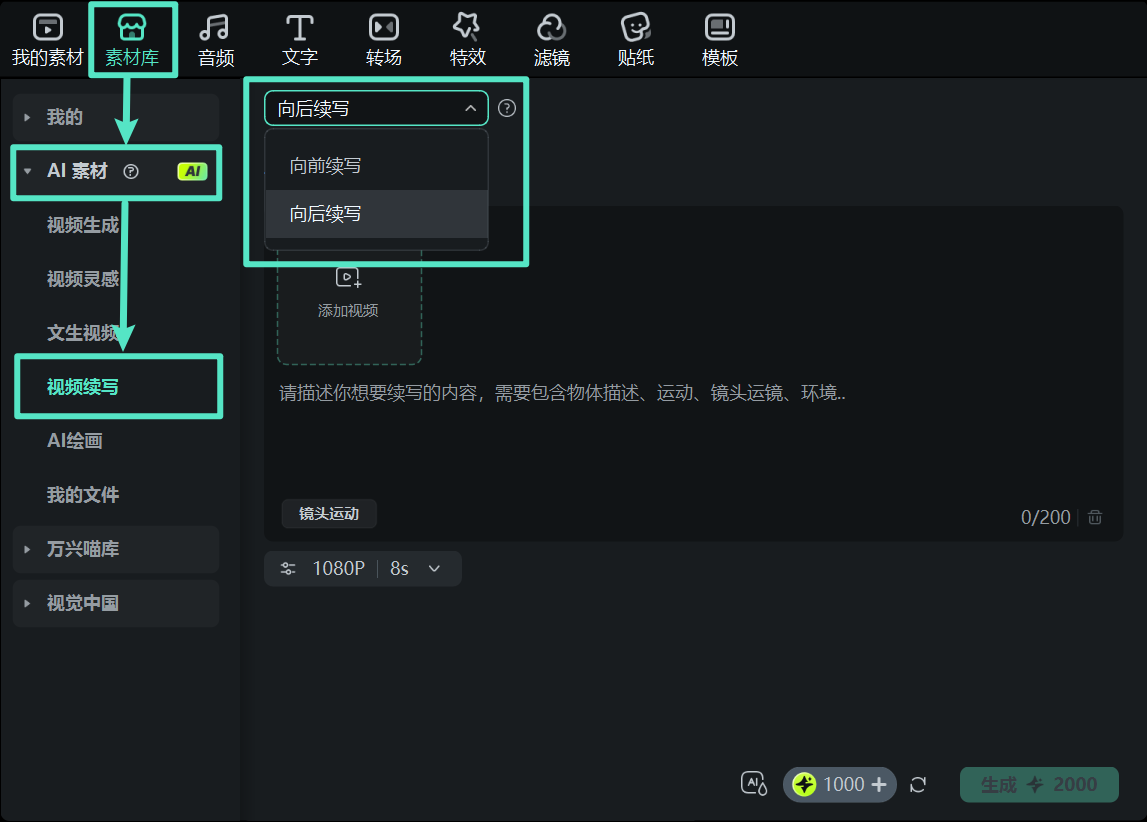The height and width of the screenshot is (822, 1147).
Task: Click the 生成 generate button
Action: click(x=1039, y=784)
